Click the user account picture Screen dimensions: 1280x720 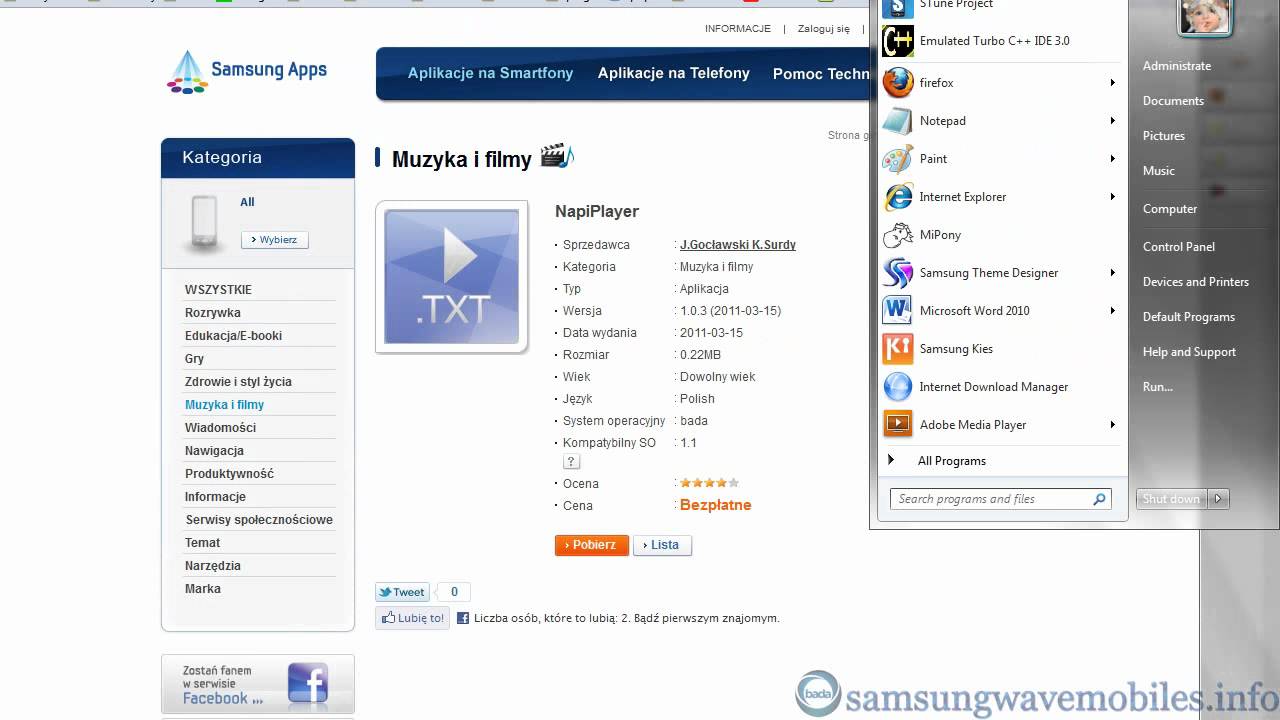[x=1204, y=16]
